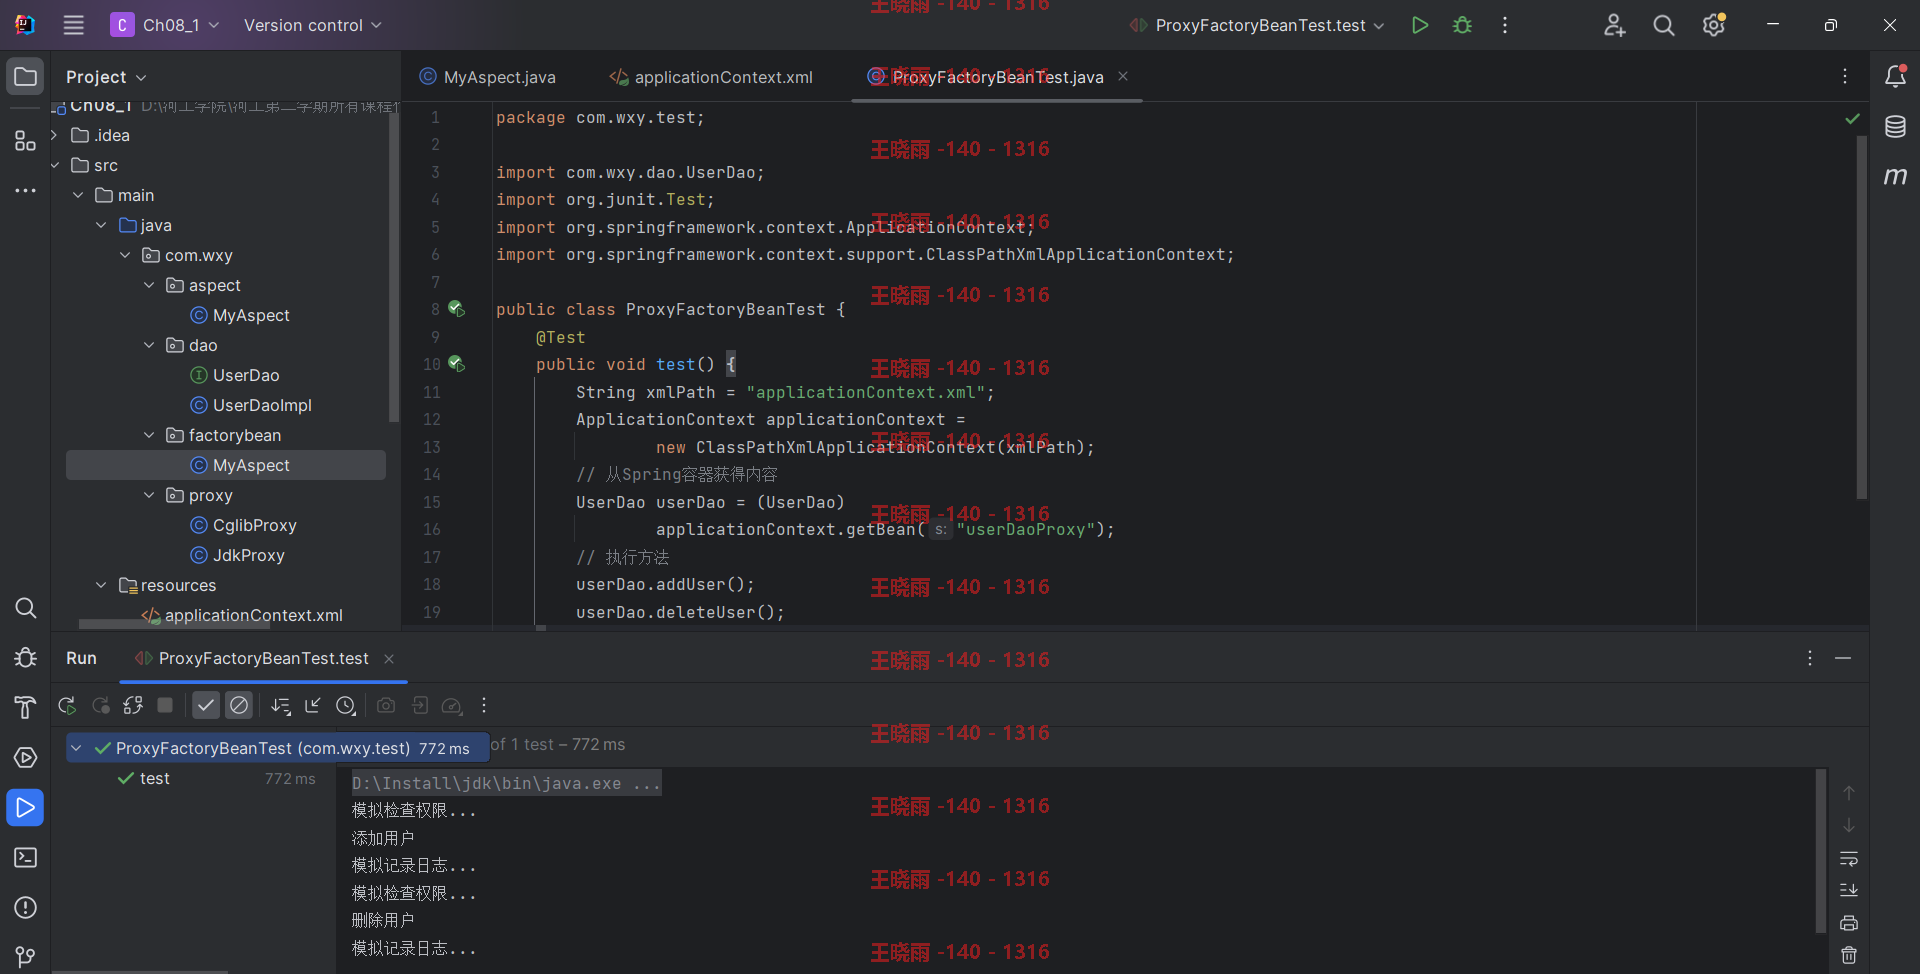The height and width of the screenshot is (974, 1920).
Task: Collapse the src folder
Action: click(x=54, y=165)
